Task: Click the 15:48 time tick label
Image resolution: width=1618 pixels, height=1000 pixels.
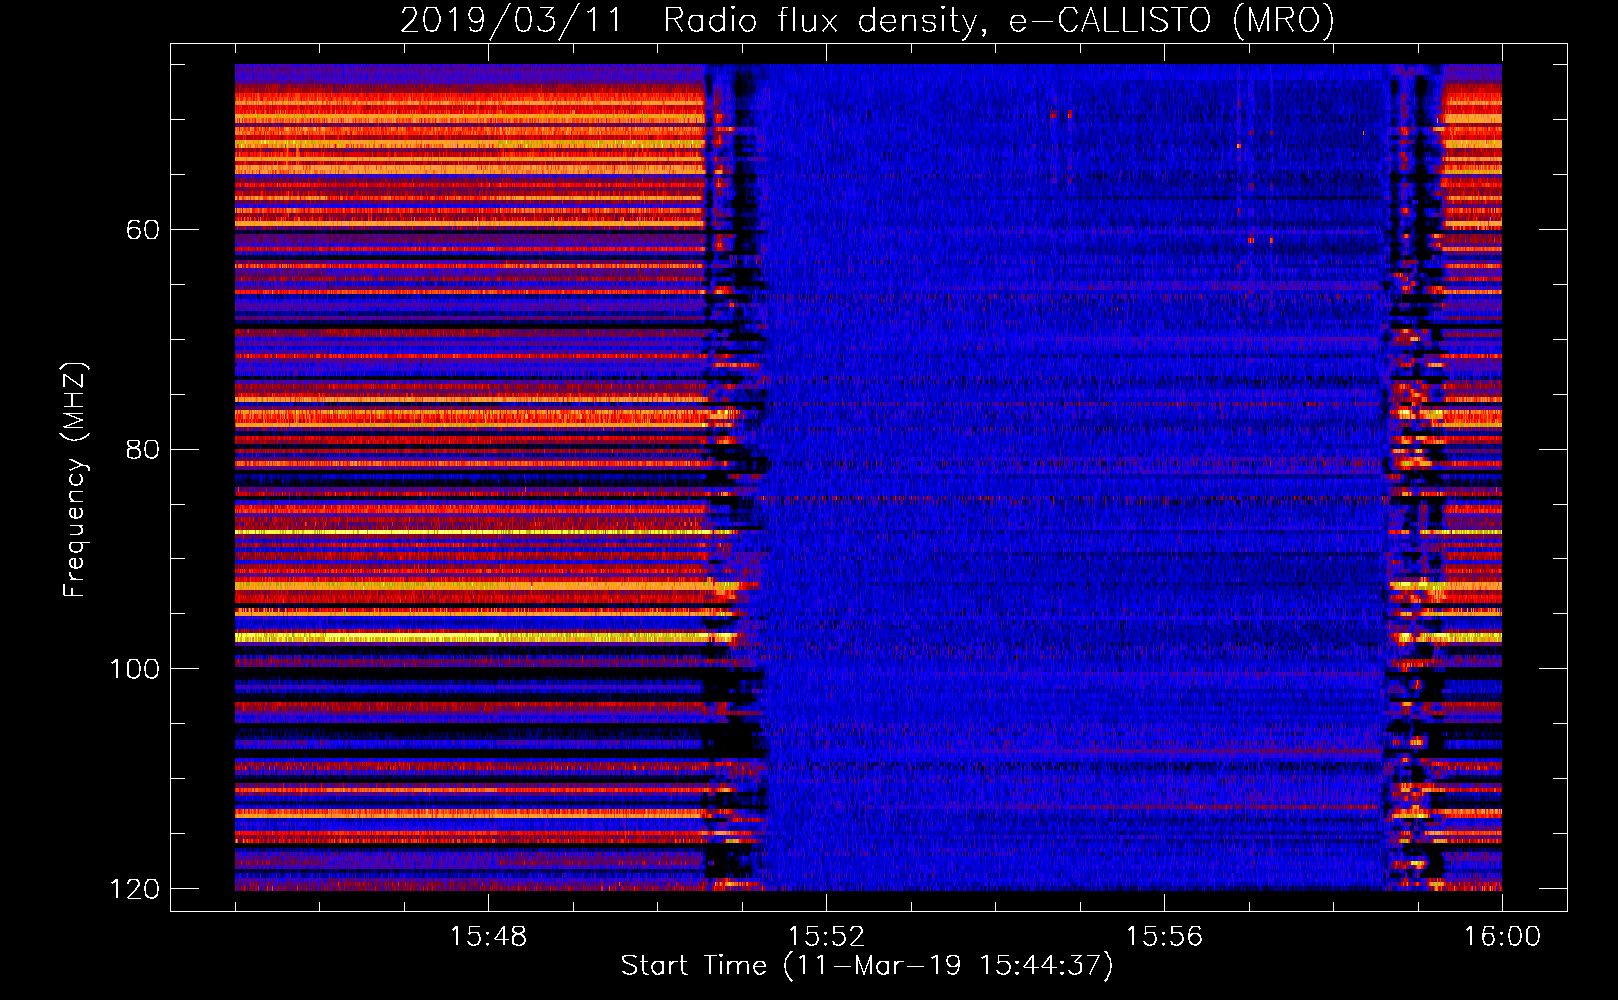Action: tap(488, 937)
